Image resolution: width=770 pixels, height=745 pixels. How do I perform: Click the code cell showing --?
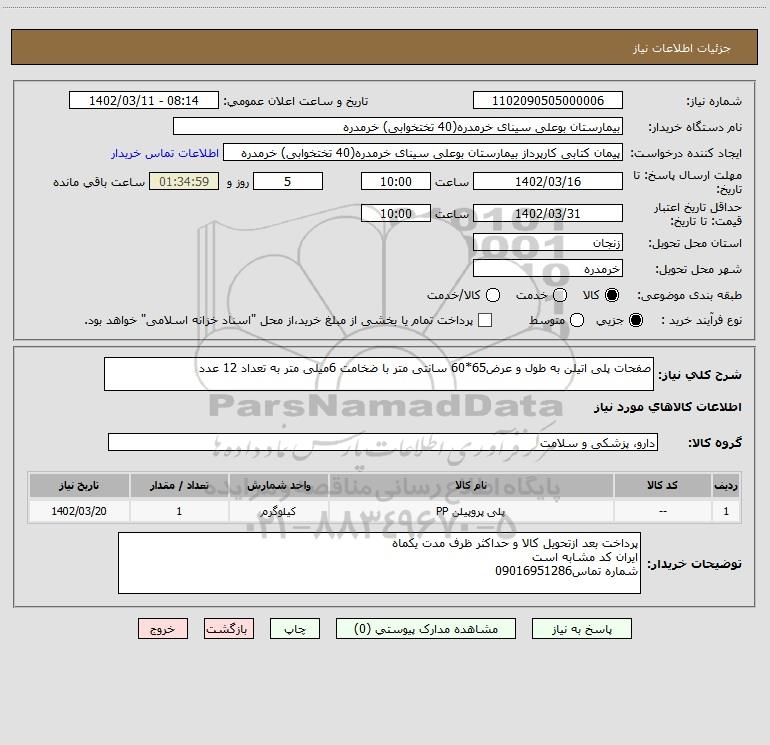click(662, 511)
